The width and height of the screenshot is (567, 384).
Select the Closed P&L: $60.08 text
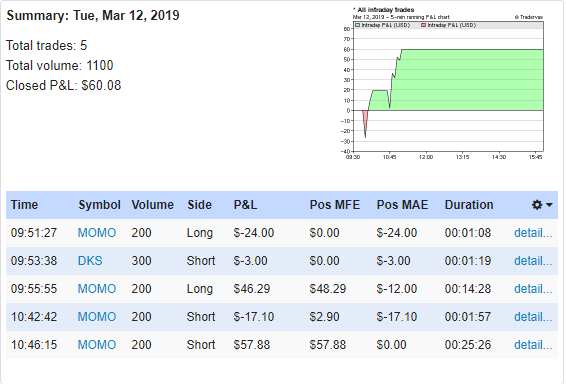pyautogui.click(x=64, y=86)
